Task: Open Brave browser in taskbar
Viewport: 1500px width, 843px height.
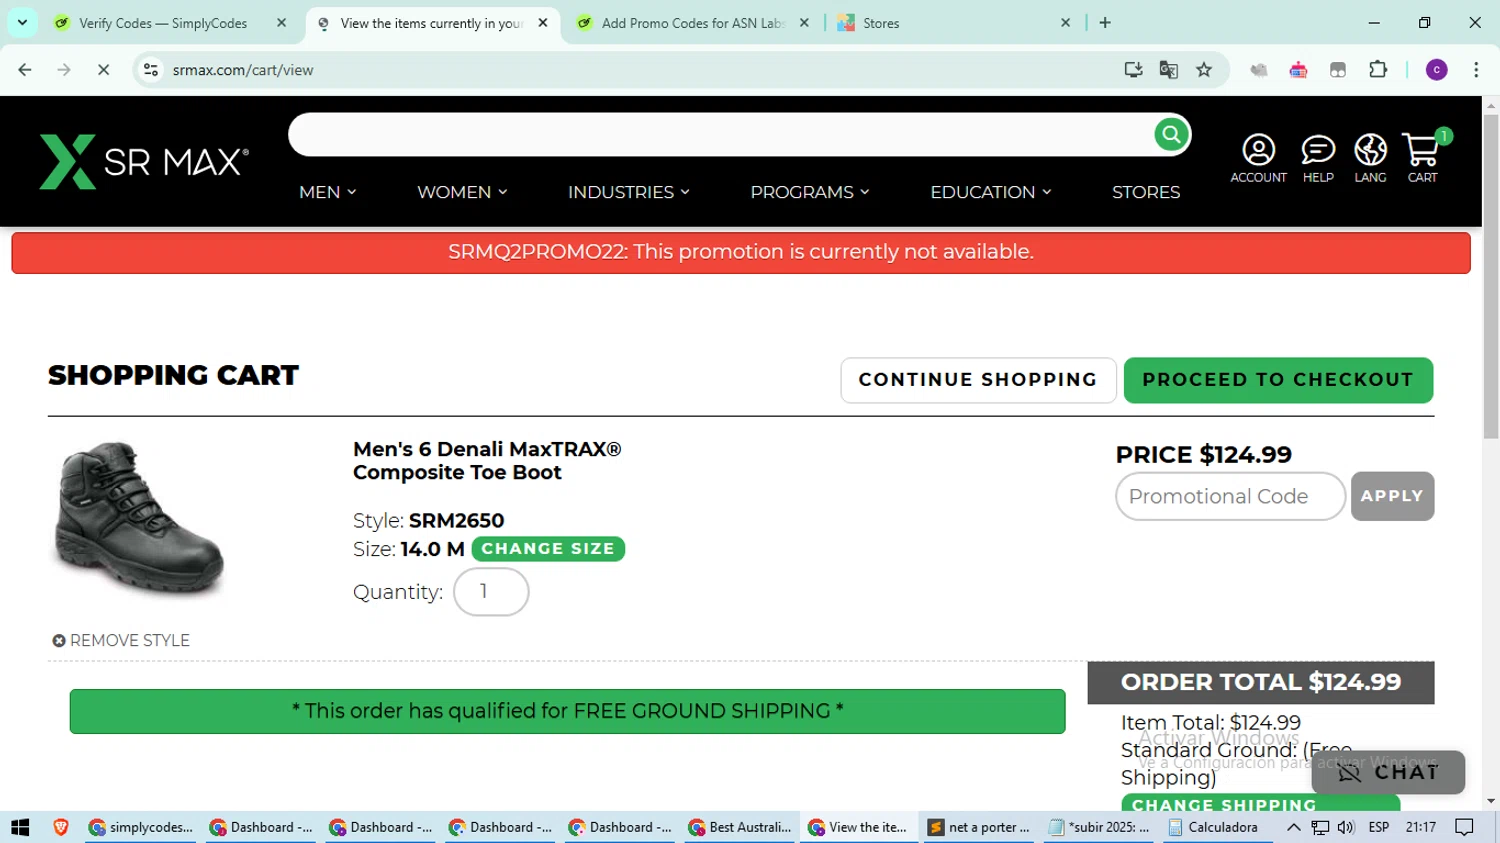Action: (61, 827)
